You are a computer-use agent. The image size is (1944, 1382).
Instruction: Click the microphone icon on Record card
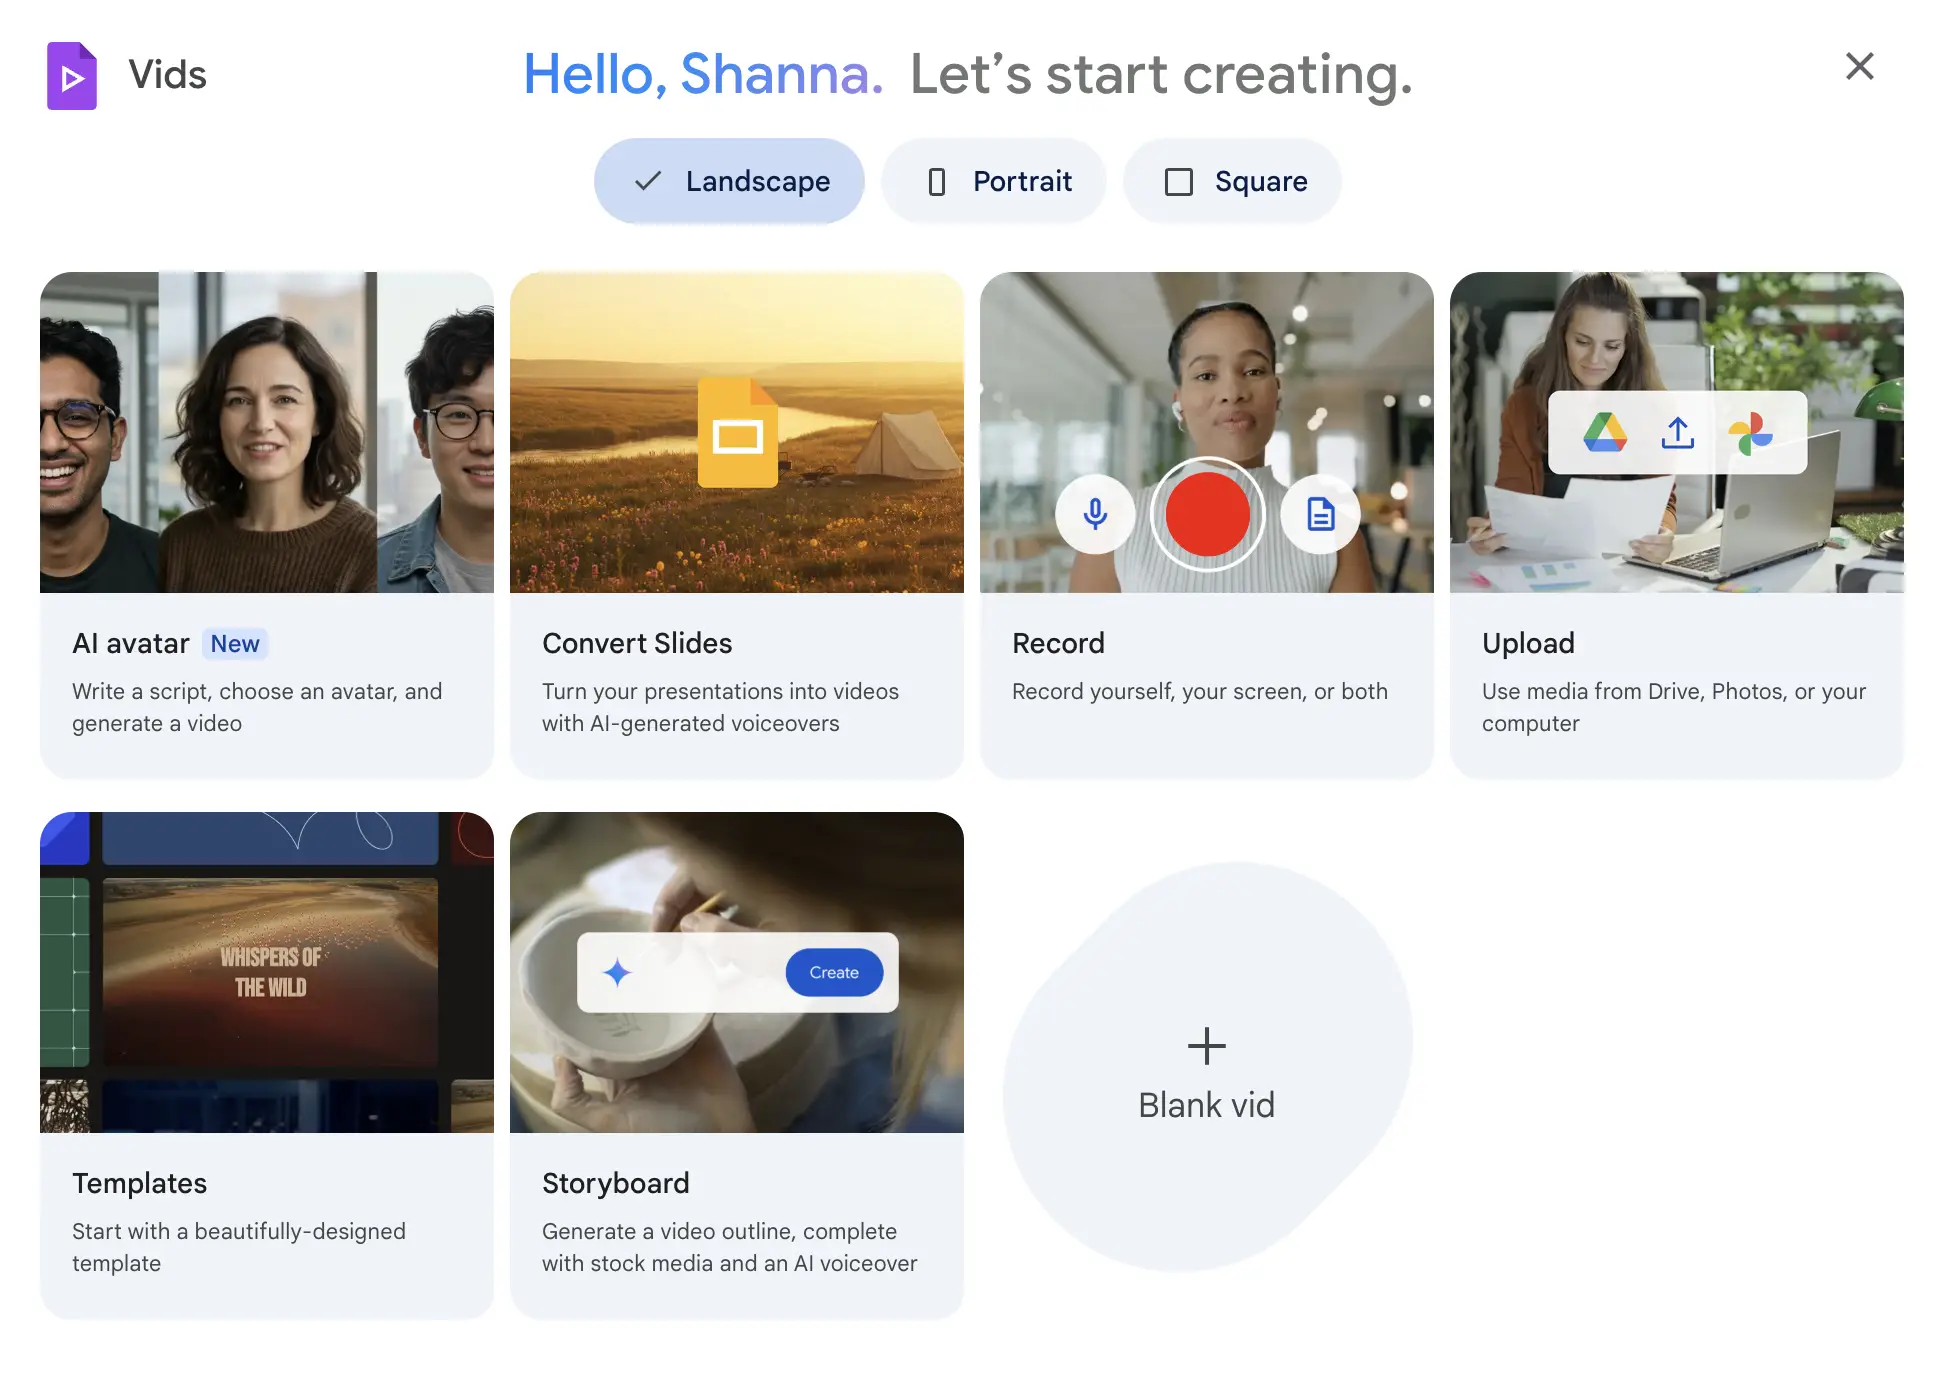(1095, 514)
